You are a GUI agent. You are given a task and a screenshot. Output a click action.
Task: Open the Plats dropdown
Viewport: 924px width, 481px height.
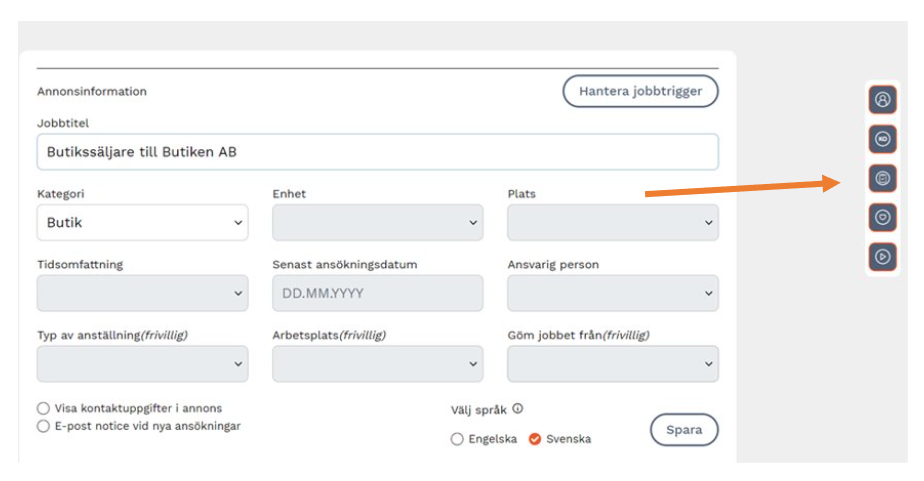(612, 223)
